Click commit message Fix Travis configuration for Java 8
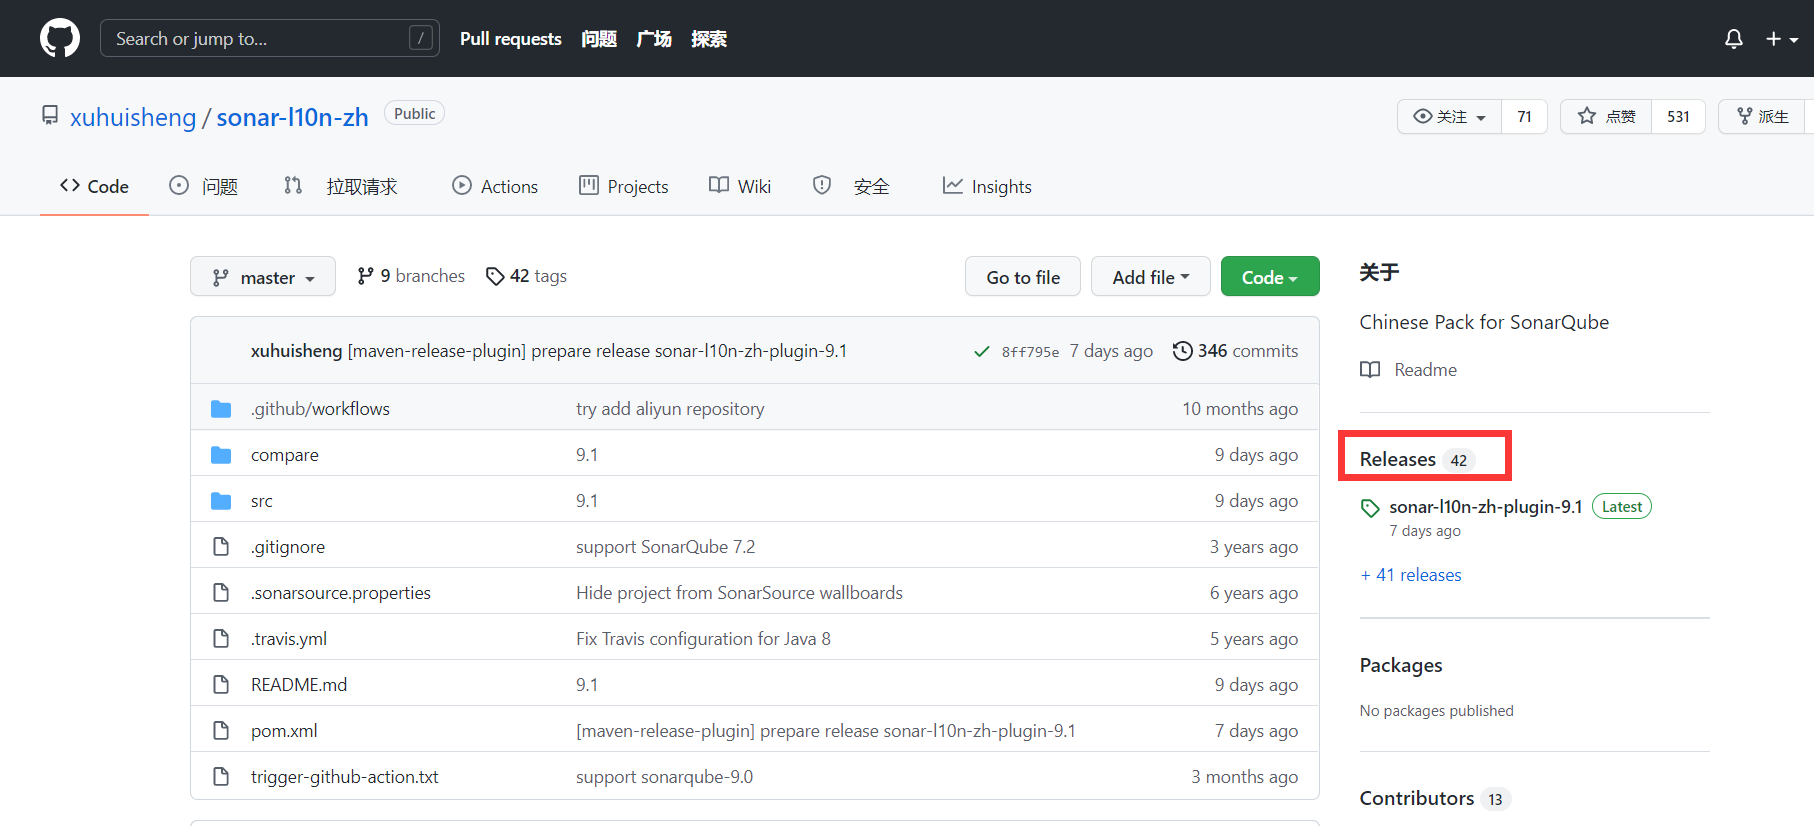This screenshot has width=1814, height=826. click(x=703, y=639)
